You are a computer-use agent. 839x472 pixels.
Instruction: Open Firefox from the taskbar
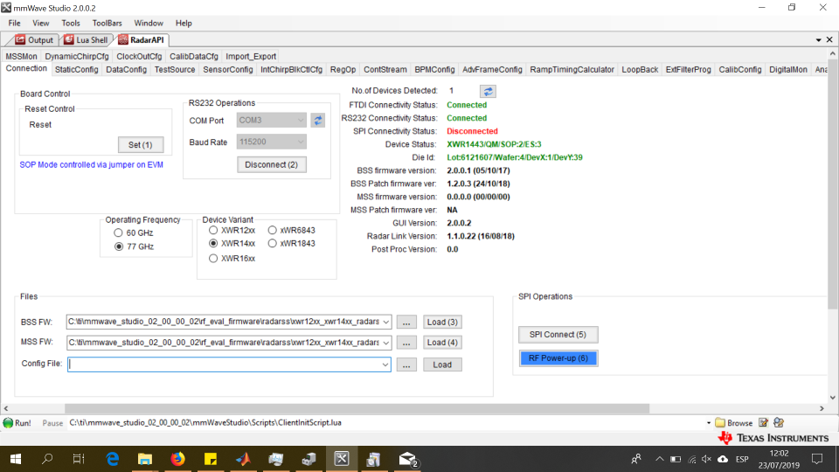tap(178, 459)
